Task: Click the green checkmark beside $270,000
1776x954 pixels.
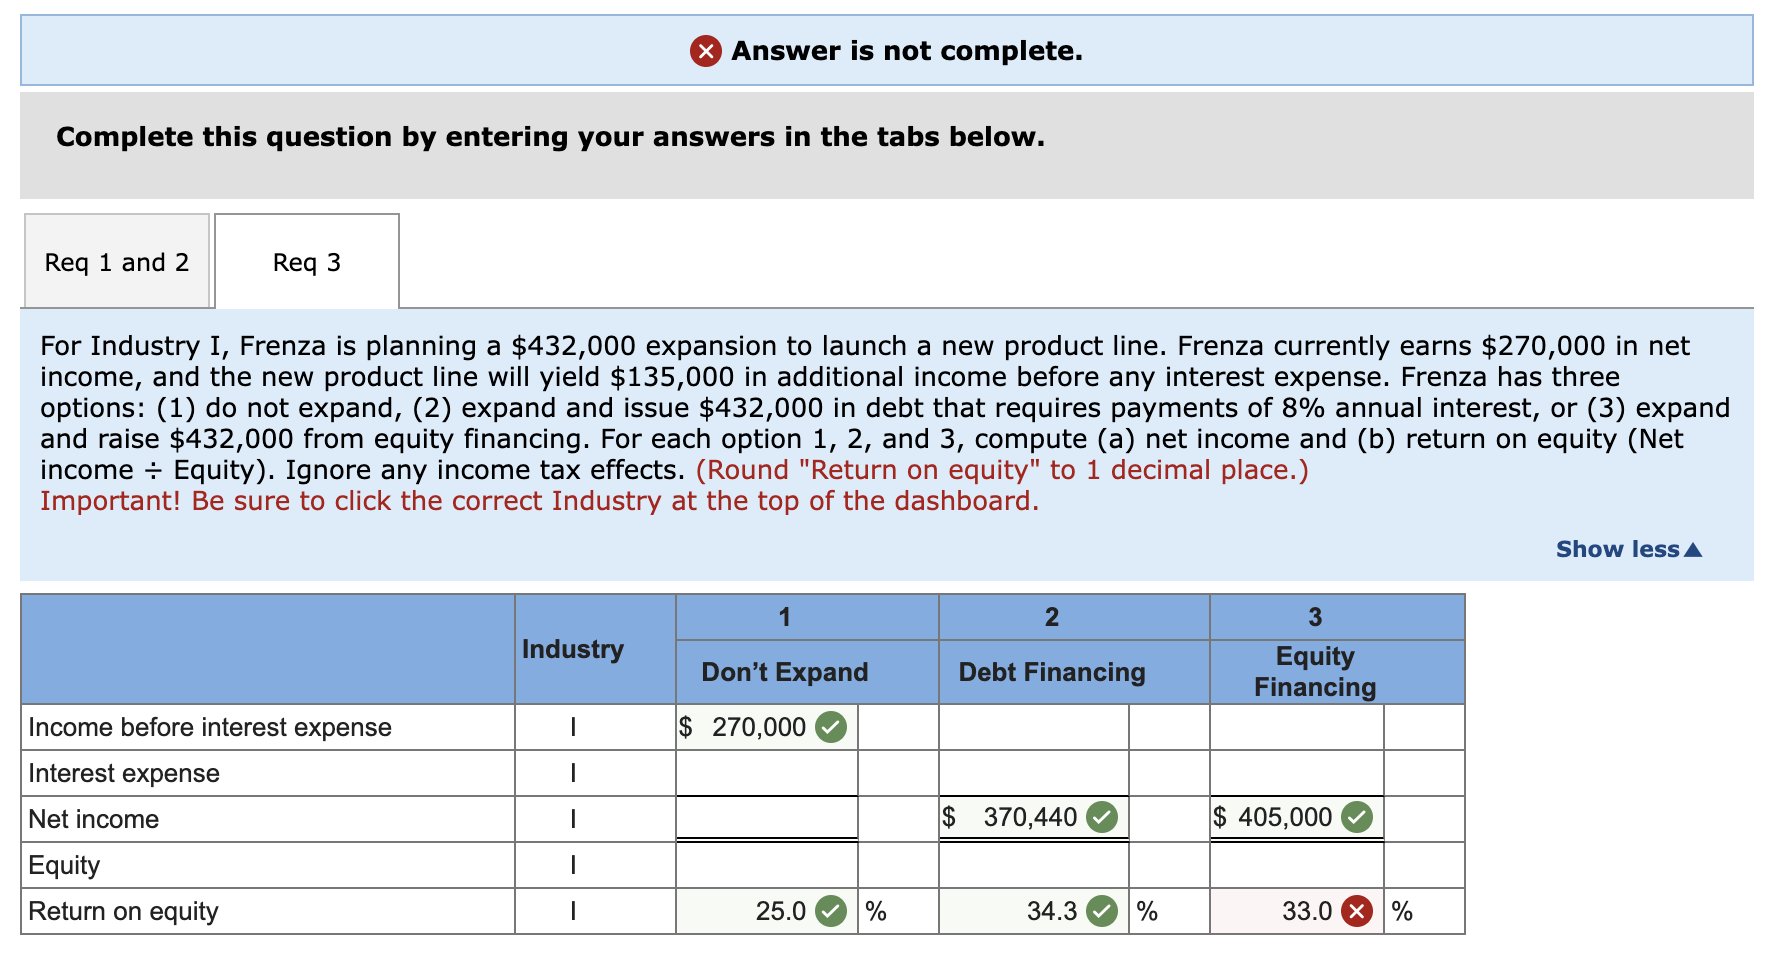Action: pos(831,727)
